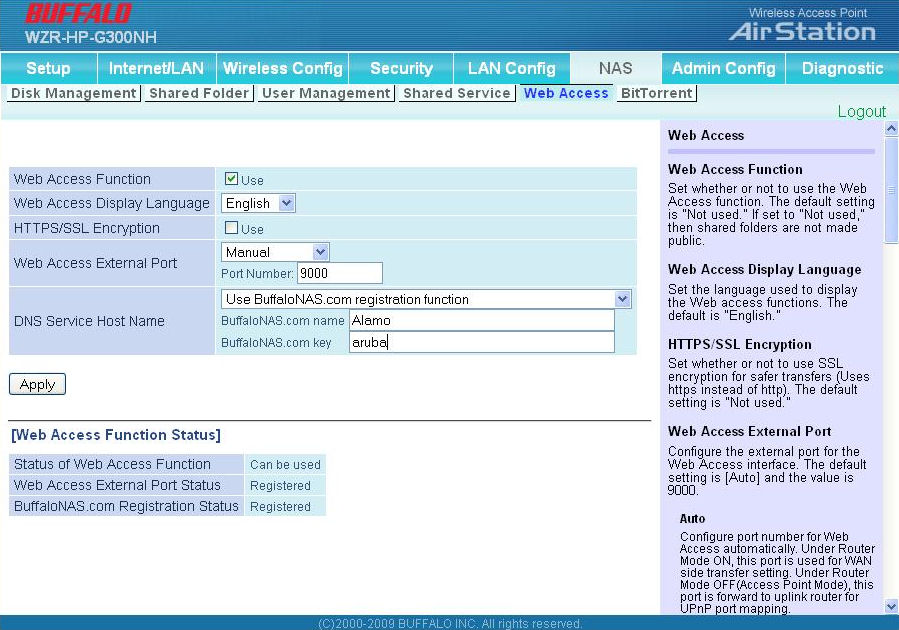Open Shared Service sub-page
The image size is (899, 630).
click(457, 93)
